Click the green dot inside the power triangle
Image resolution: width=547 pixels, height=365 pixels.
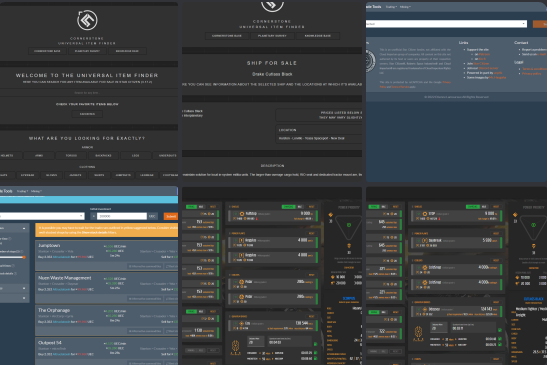pos(349,225)
